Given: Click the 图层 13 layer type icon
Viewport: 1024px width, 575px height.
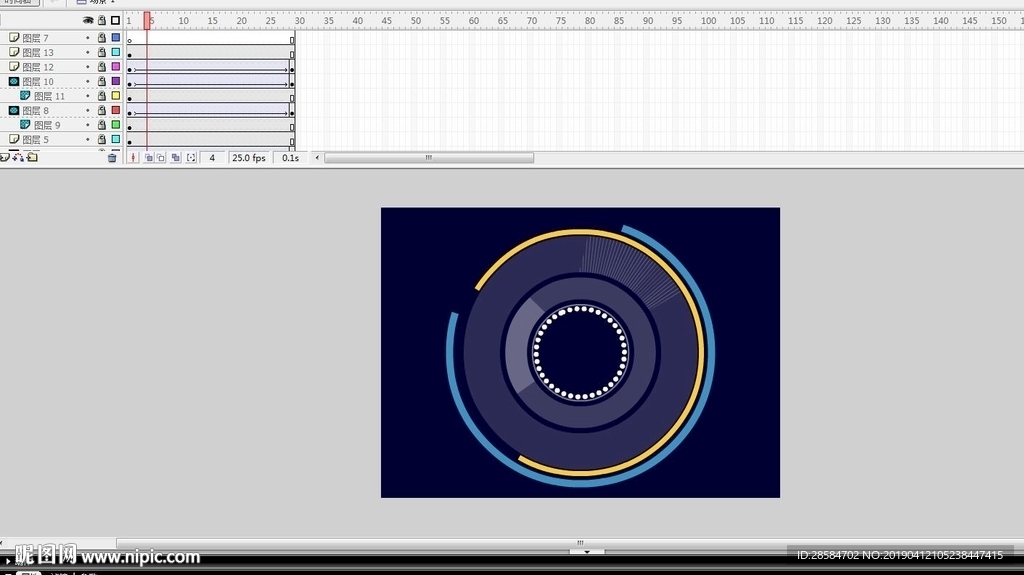Looking at the screenshot, I should pos(14,52).
